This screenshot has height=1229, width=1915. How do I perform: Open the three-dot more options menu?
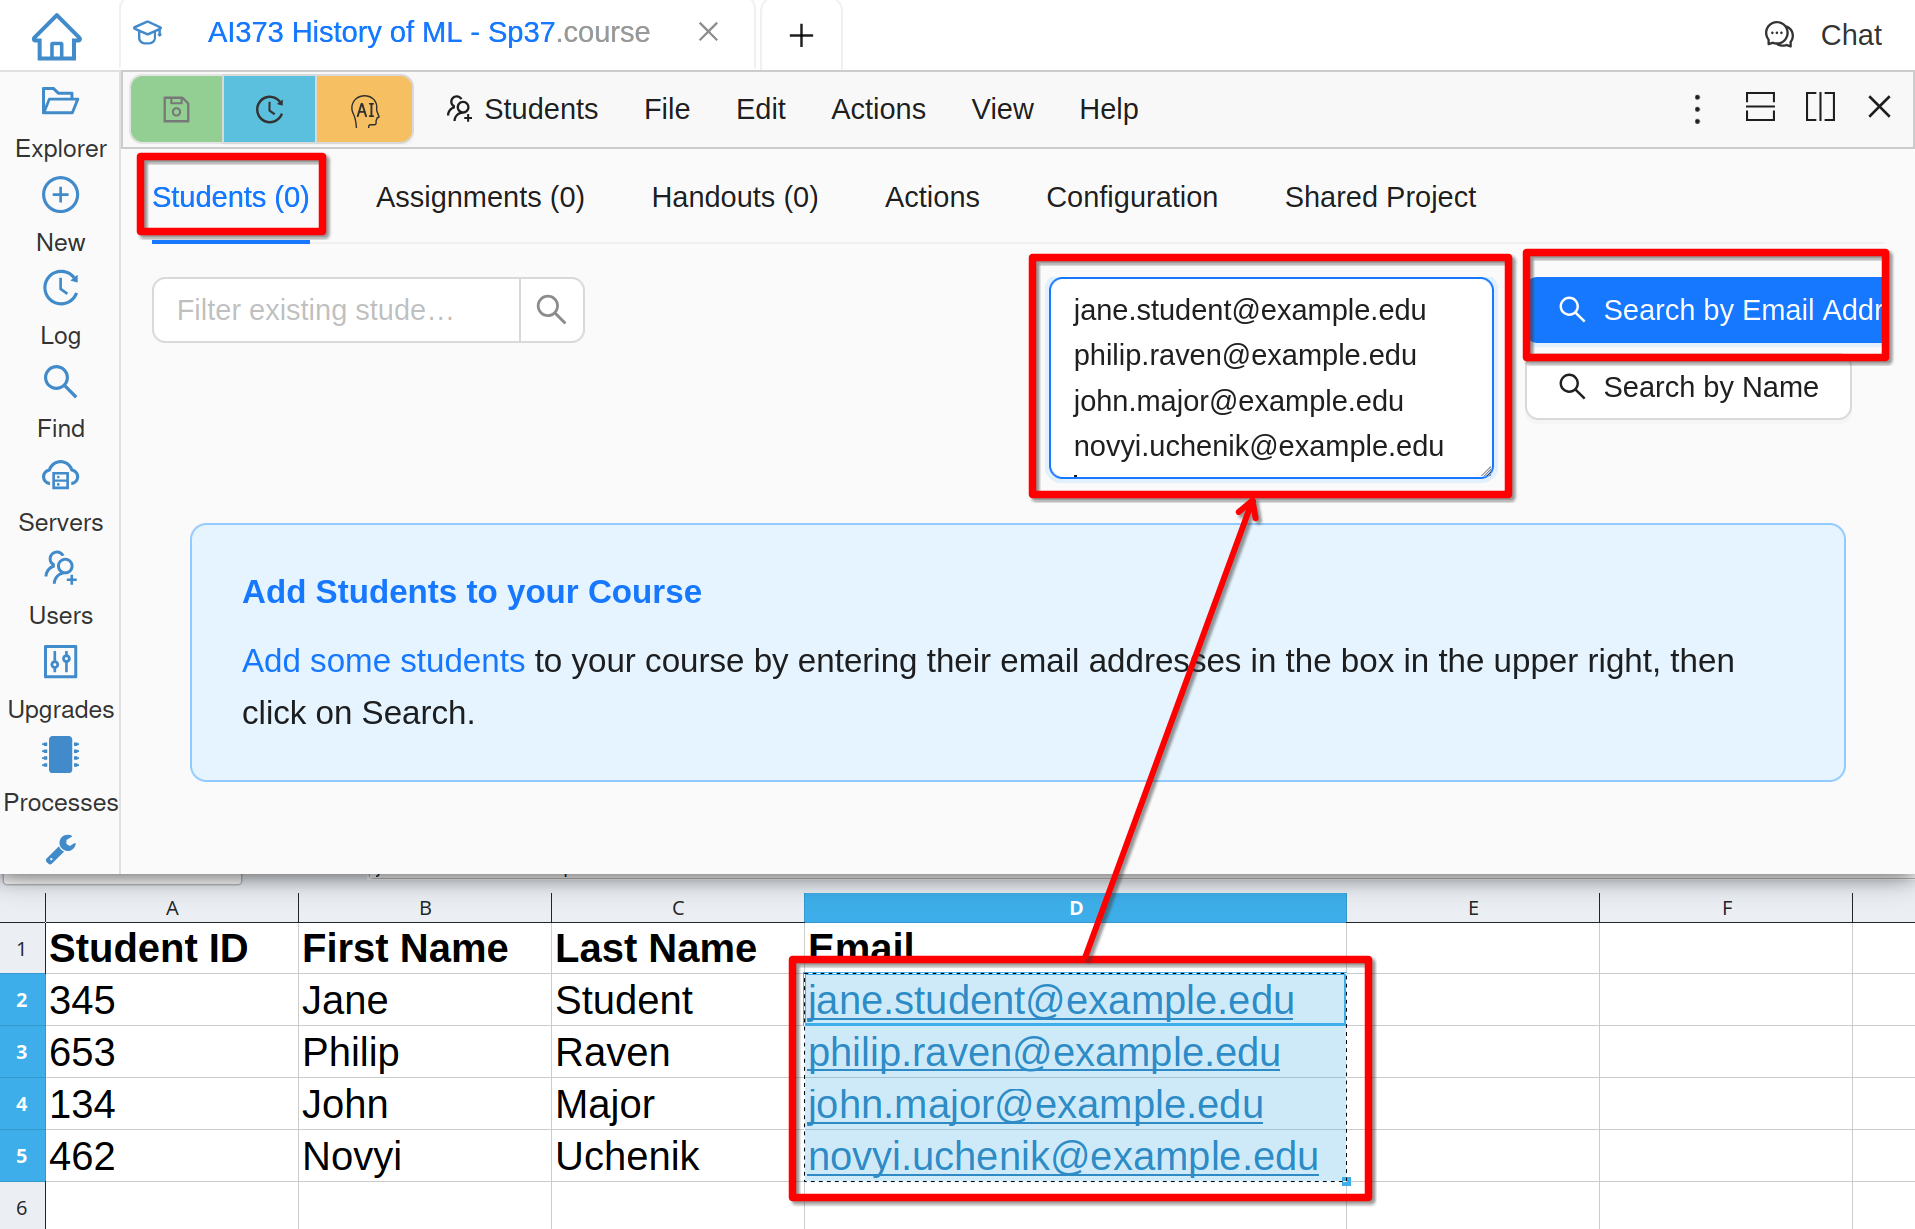[x=1697, y=109]
